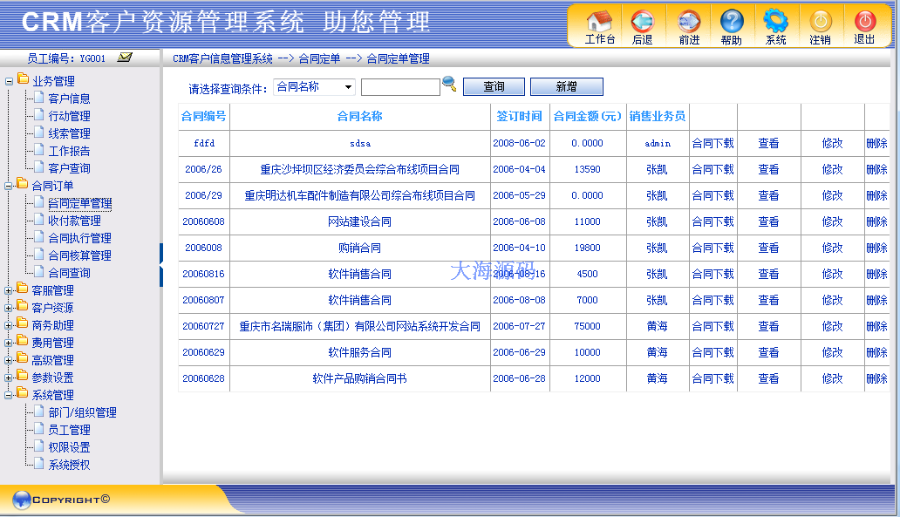Click 查看 for contract 20060816
Image resolution: width=900 pixels, height=517 pixels.
[x=769, y=274]
